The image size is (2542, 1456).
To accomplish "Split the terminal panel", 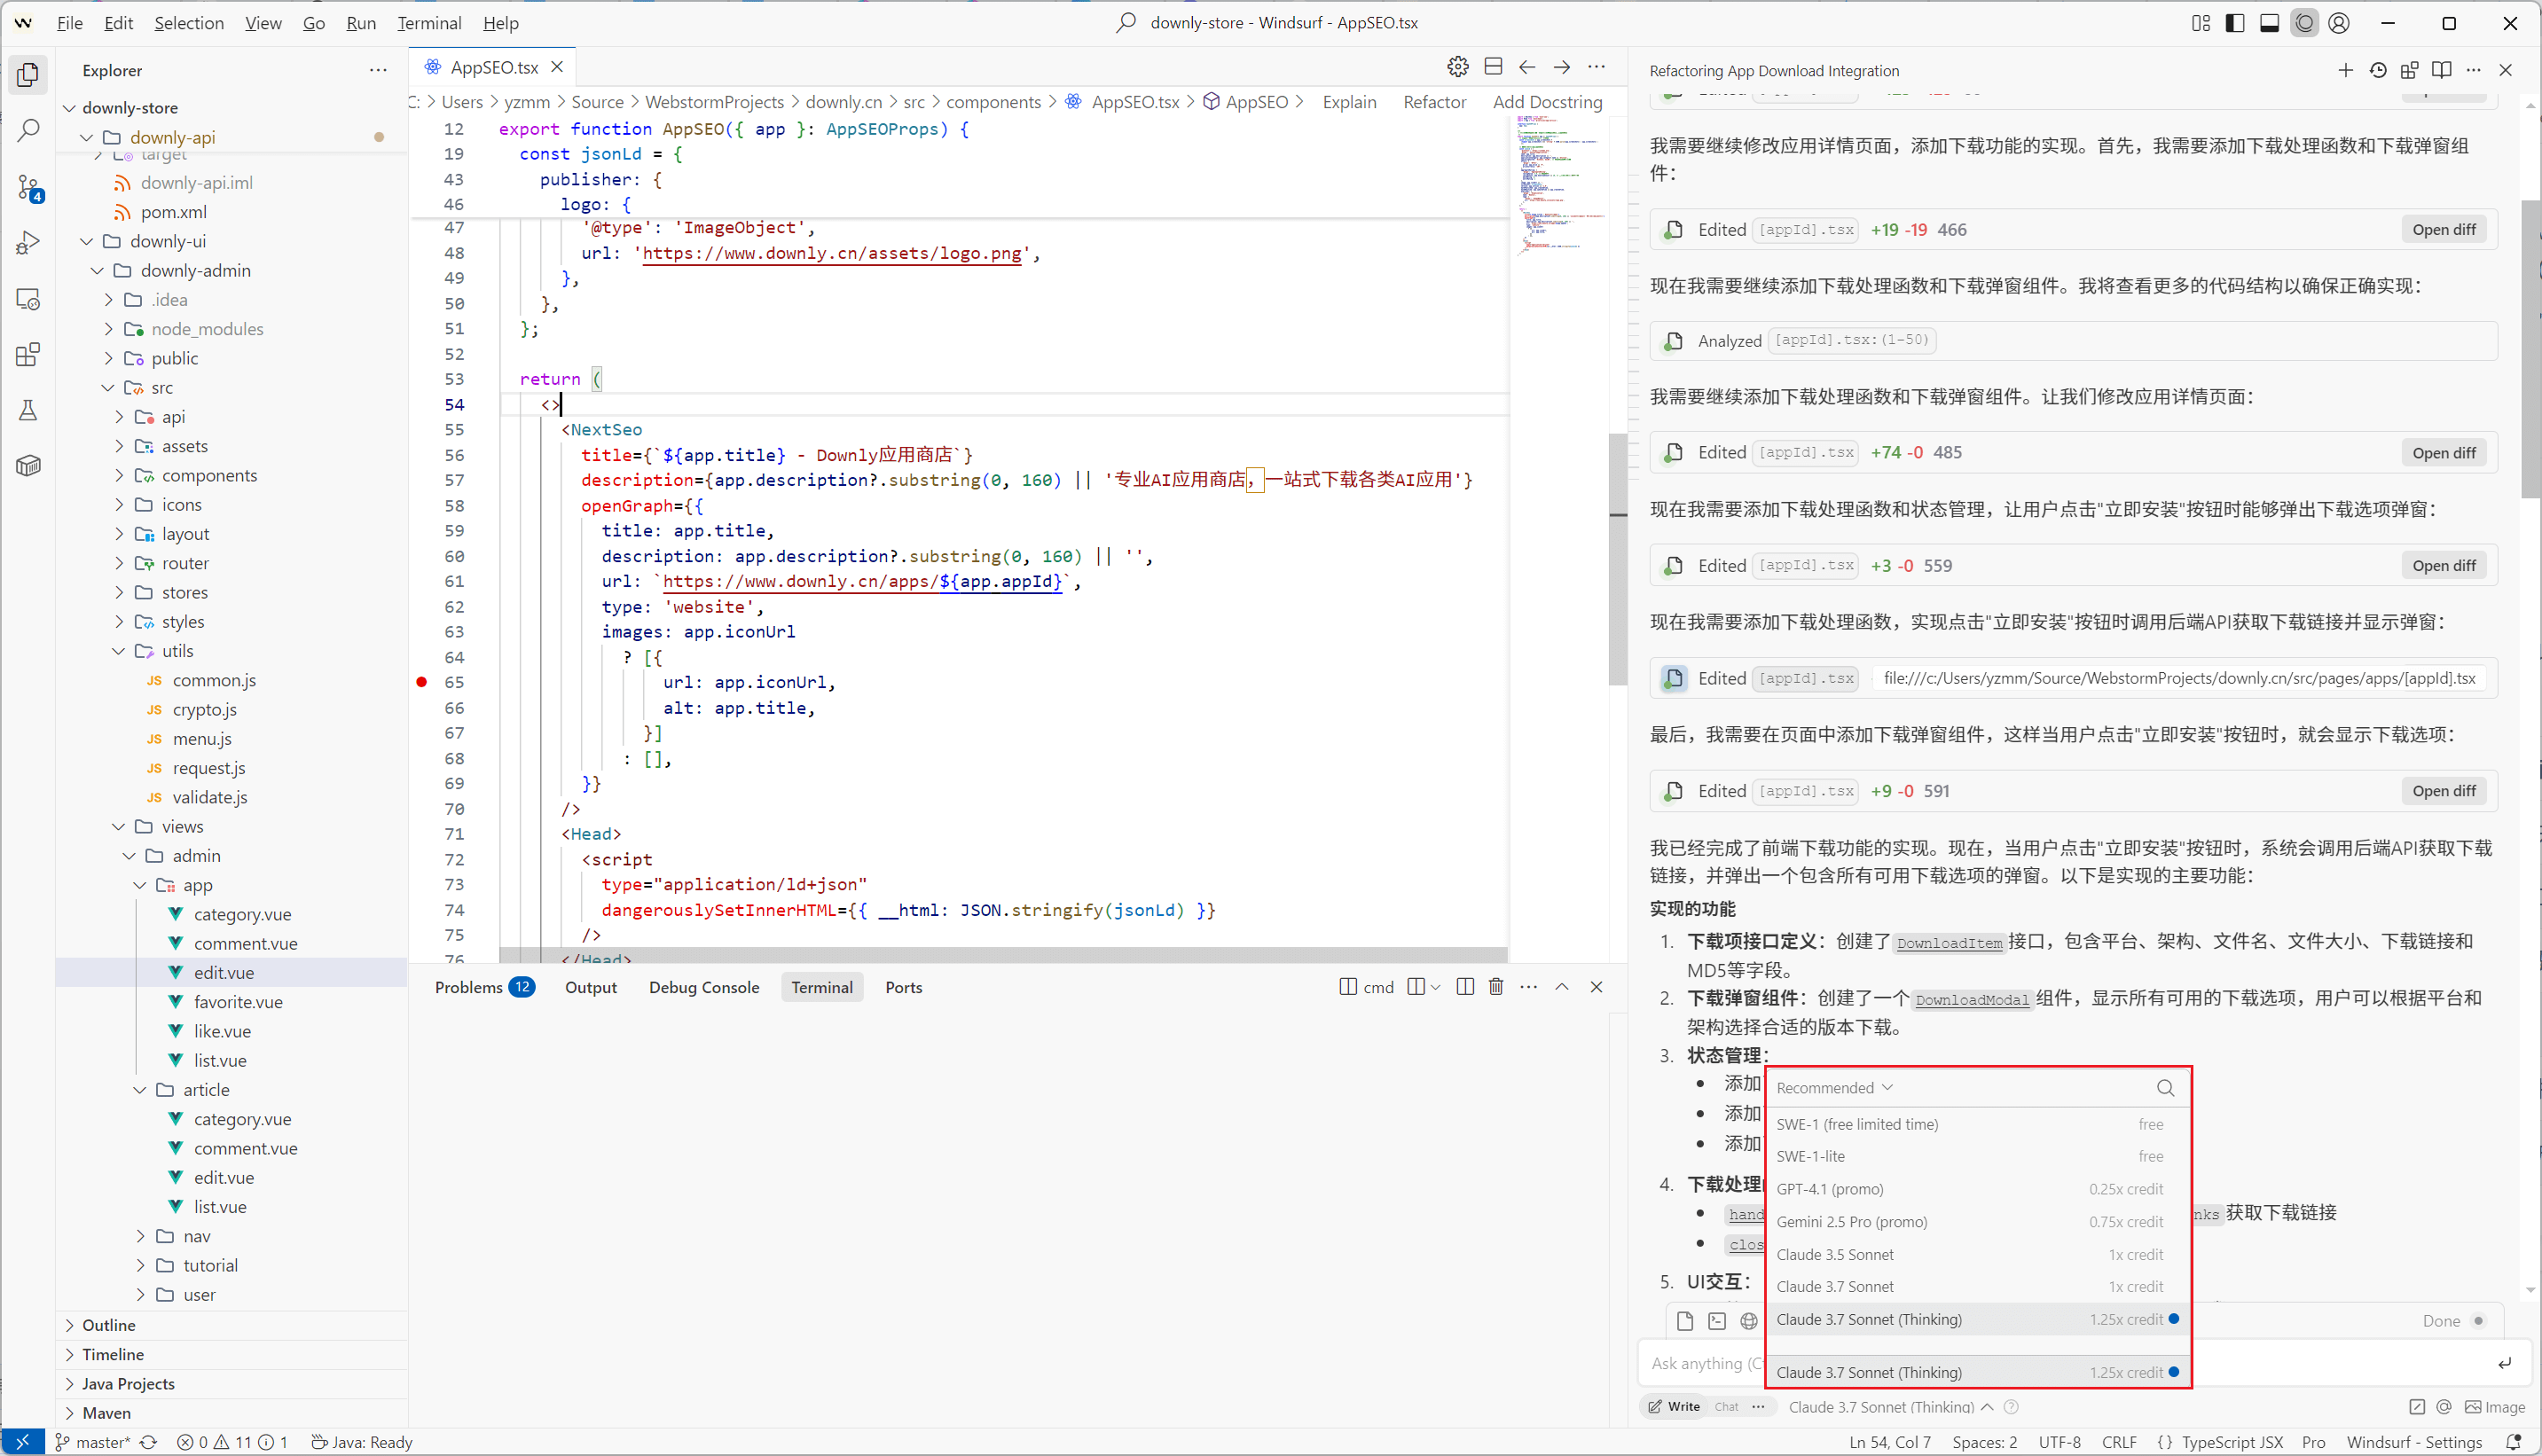I will [1465, 987].
